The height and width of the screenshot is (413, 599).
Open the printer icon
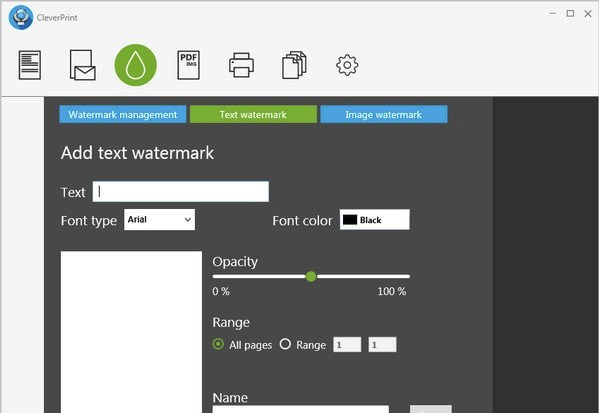241,65
